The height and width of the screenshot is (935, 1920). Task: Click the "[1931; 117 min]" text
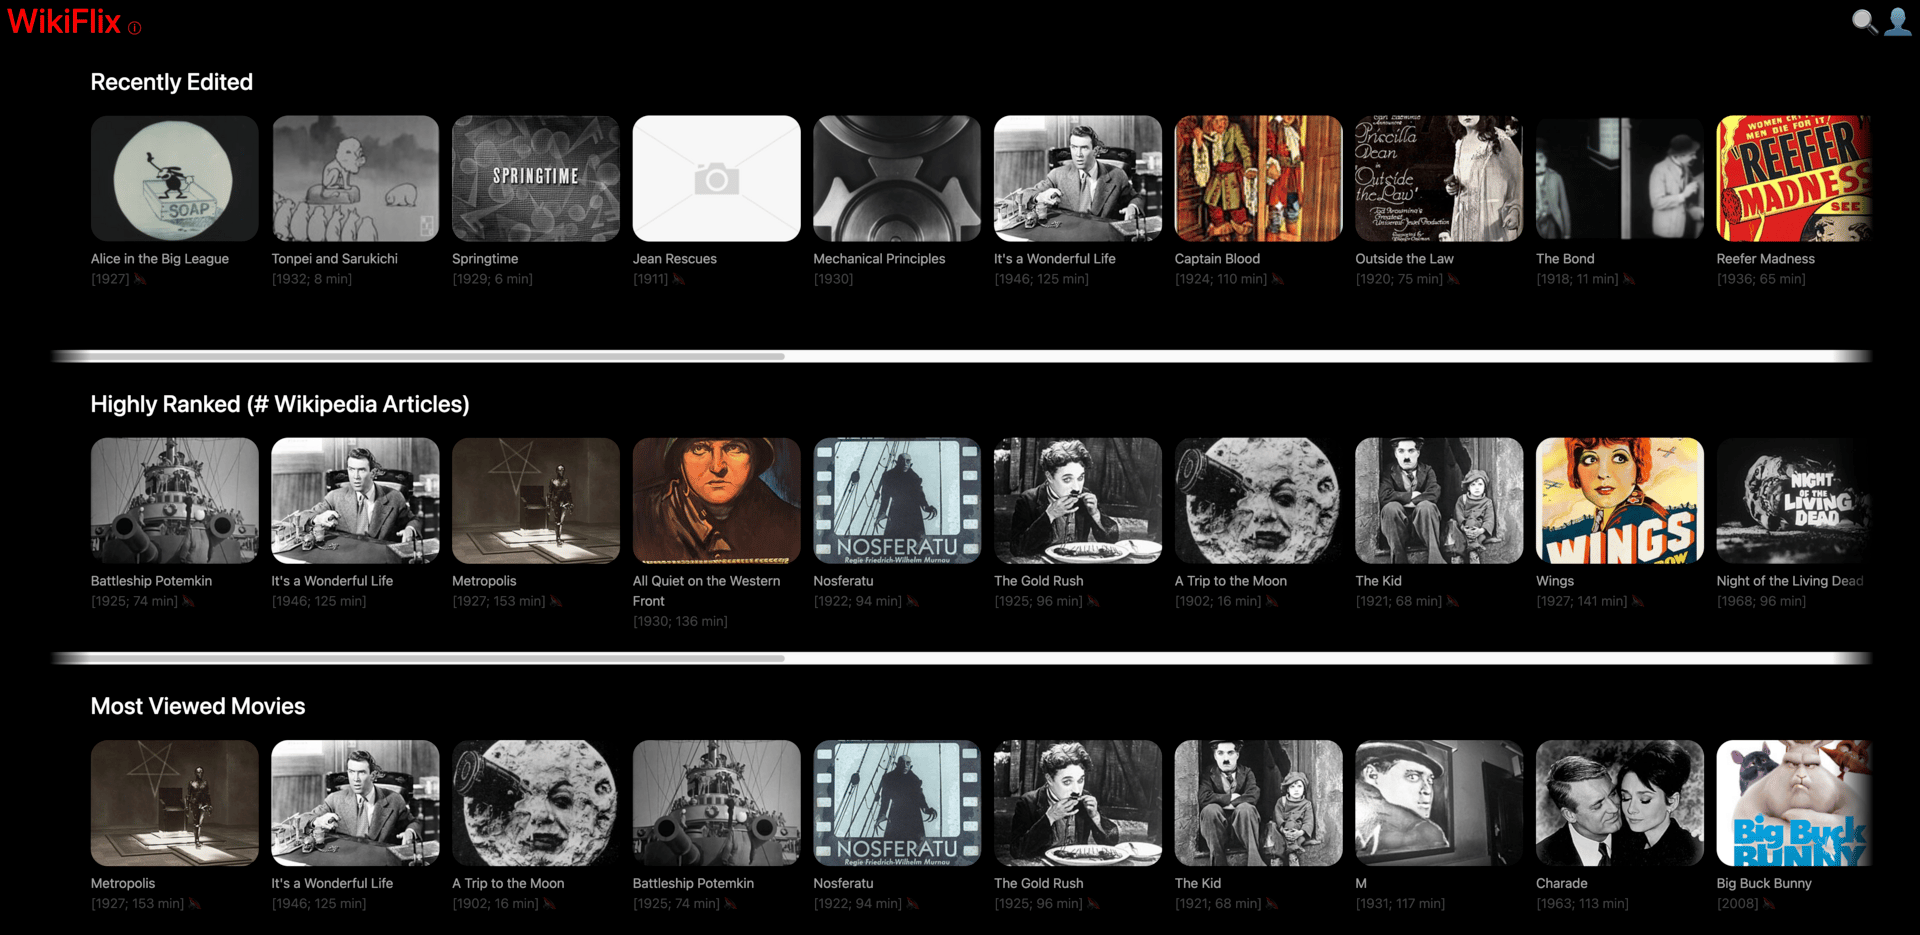(1400, 904)
